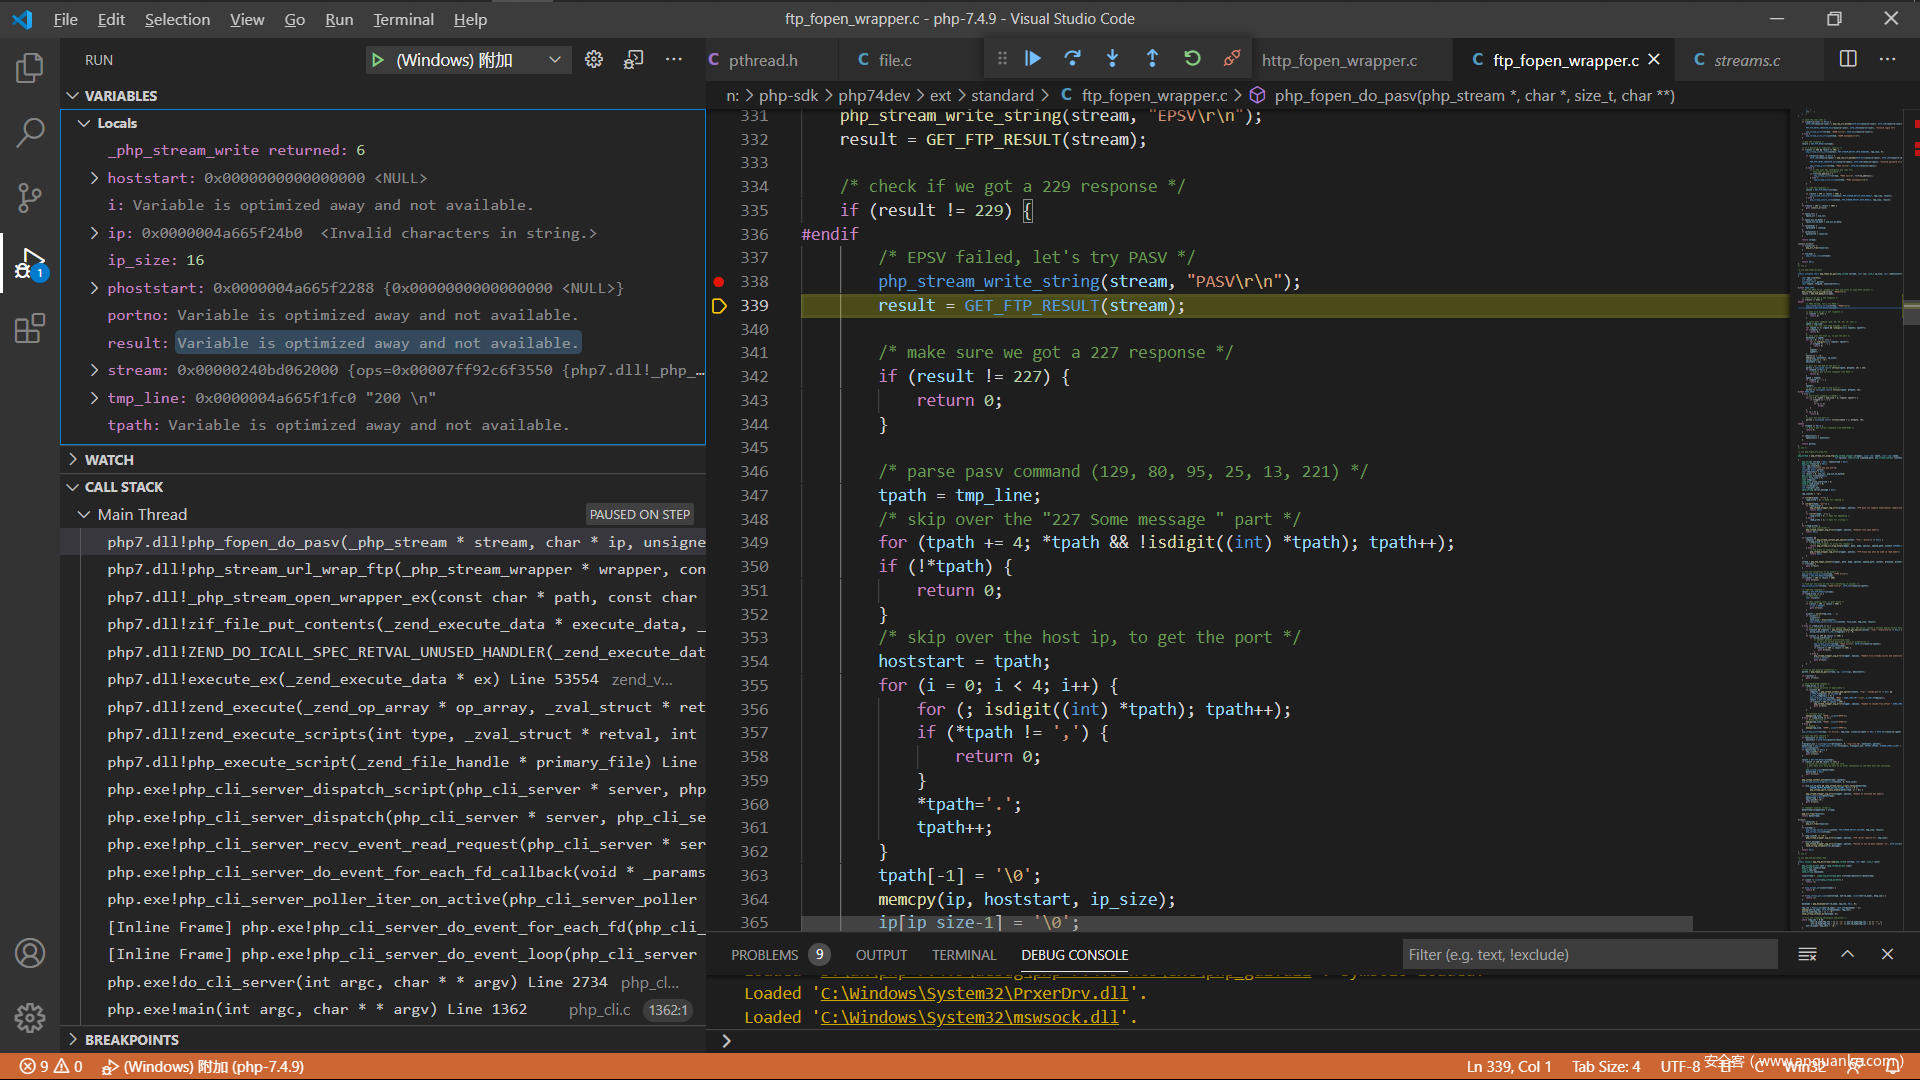1920x1080 pixels.
Task: Click the debug console filter field
Action: coord(1588,954)
